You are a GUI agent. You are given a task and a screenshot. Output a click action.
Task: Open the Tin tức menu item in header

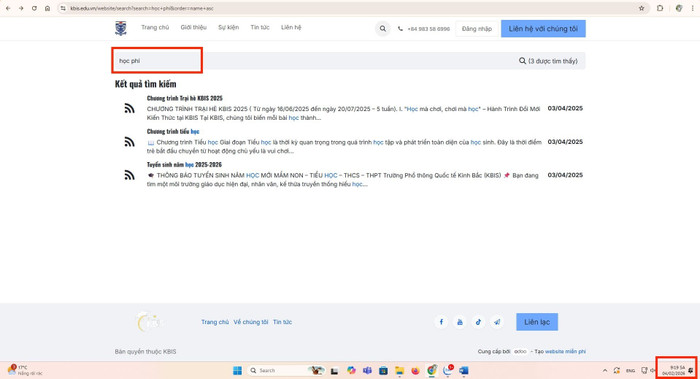(260, 27)
